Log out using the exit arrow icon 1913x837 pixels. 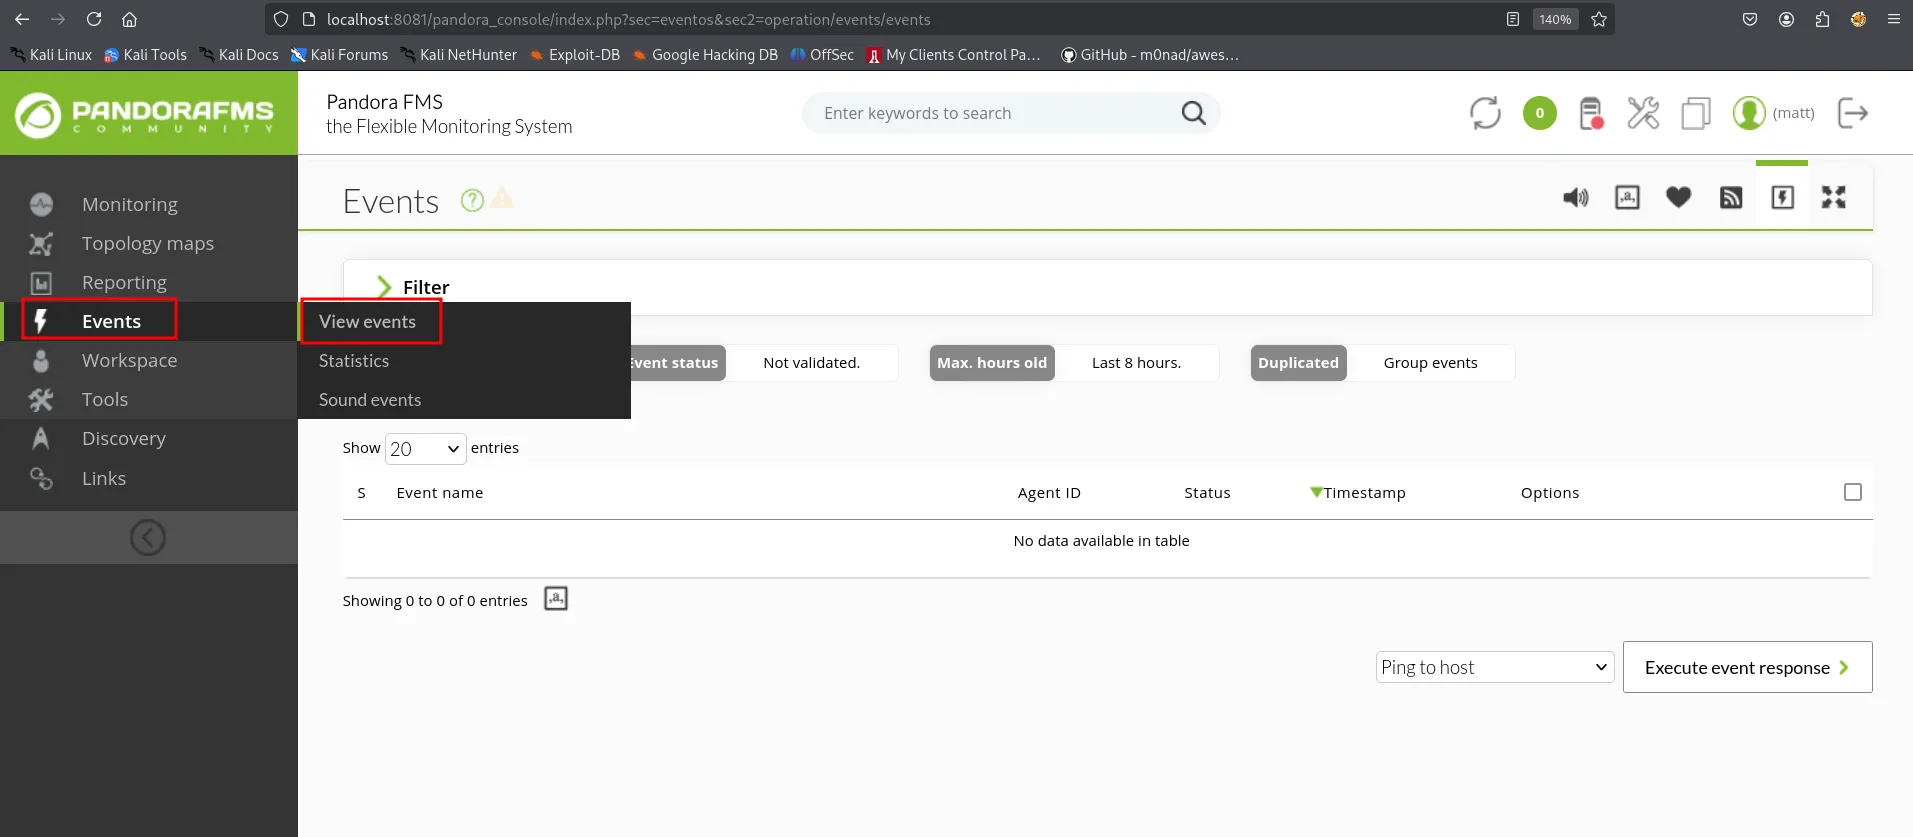(1853, 113)
